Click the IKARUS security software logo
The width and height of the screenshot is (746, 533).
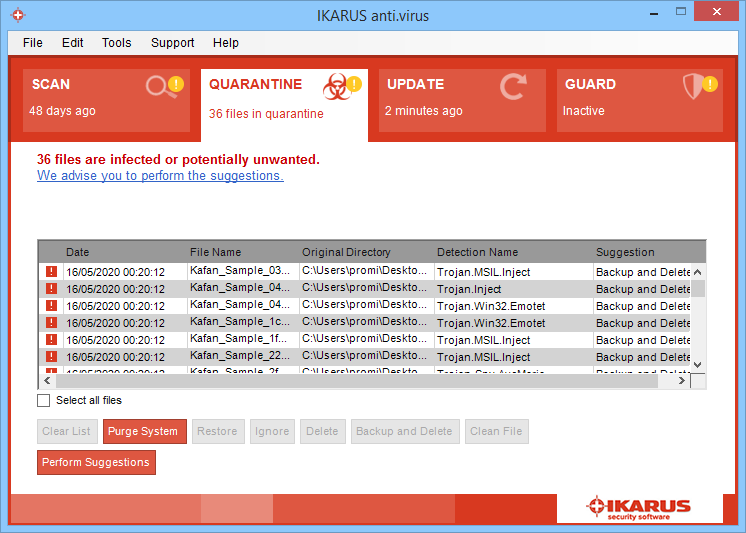(x=638, y=508)
